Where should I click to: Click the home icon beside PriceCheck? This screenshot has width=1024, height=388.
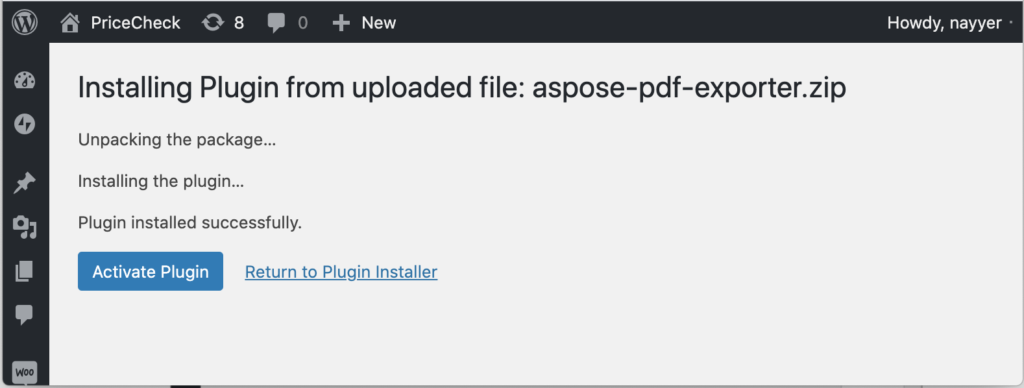69,23
